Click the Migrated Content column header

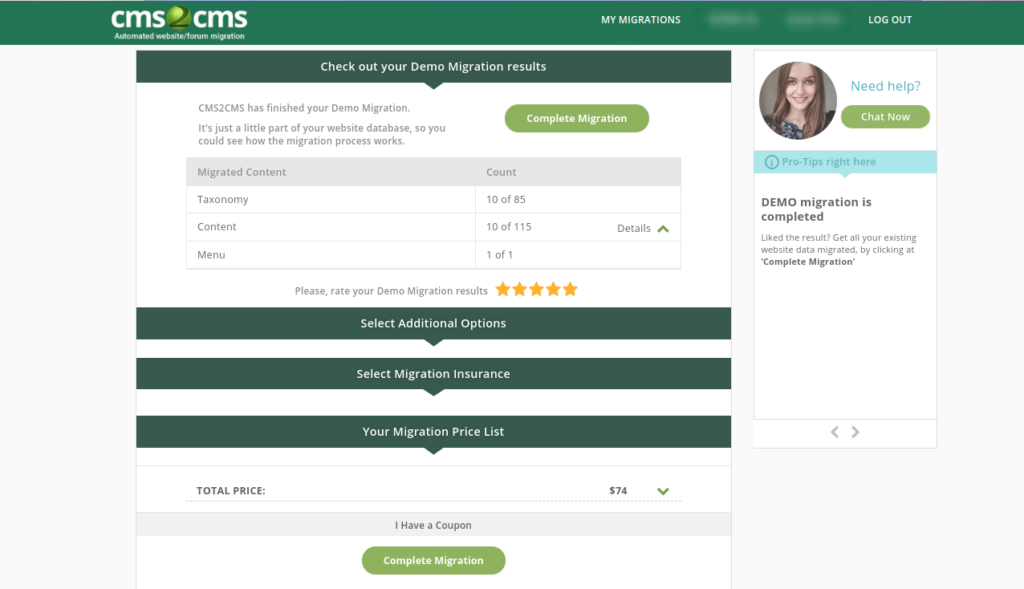(242, 172)
